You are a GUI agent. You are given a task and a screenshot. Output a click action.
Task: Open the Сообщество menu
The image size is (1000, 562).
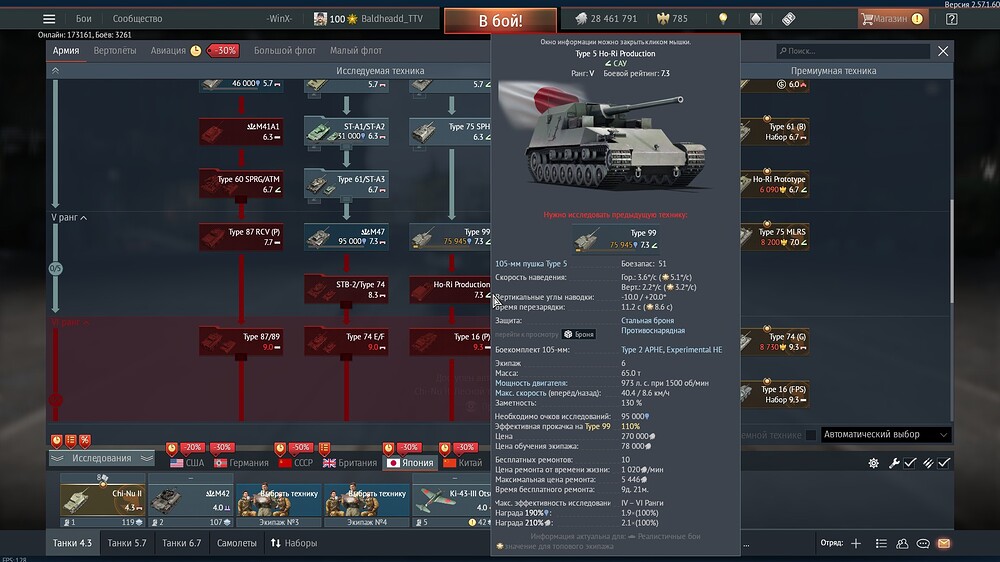tap(137, 18)
